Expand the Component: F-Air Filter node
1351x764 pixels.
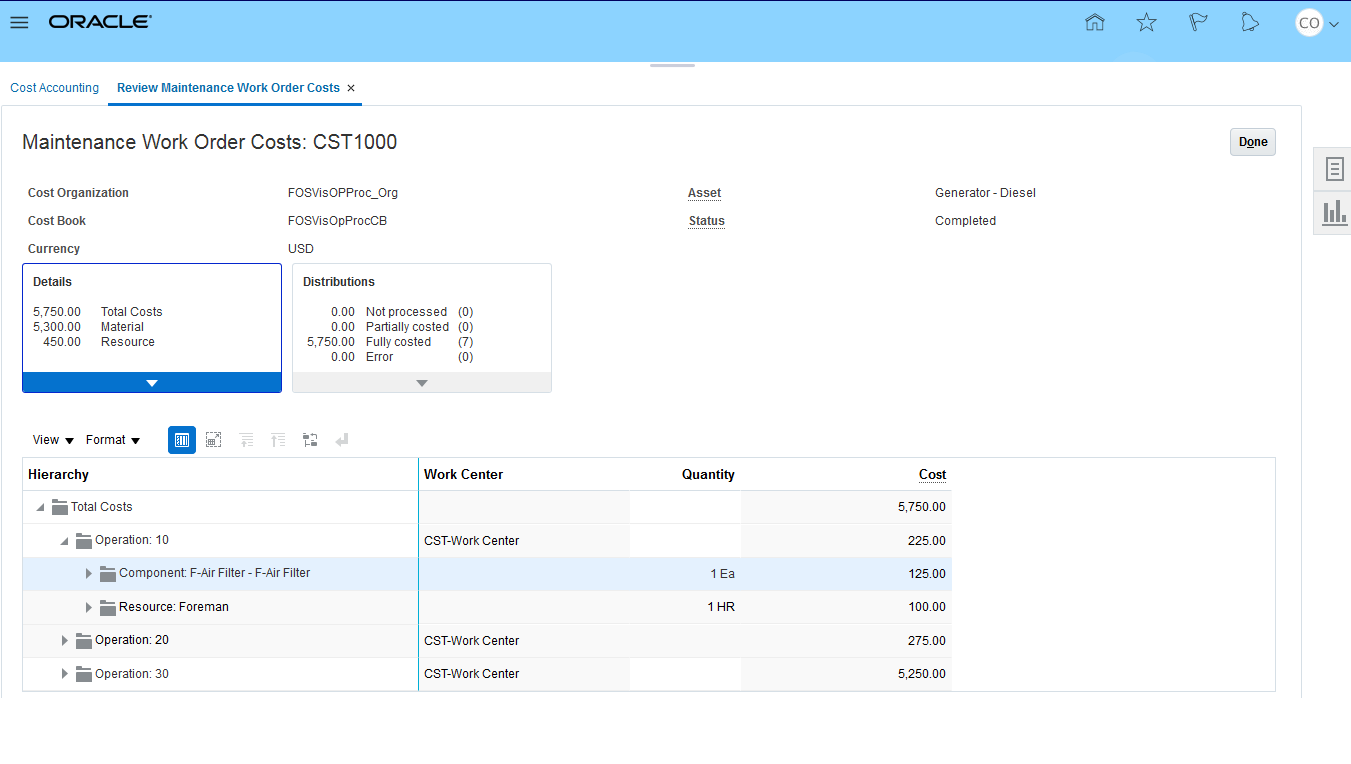click(x=88, y=574)
